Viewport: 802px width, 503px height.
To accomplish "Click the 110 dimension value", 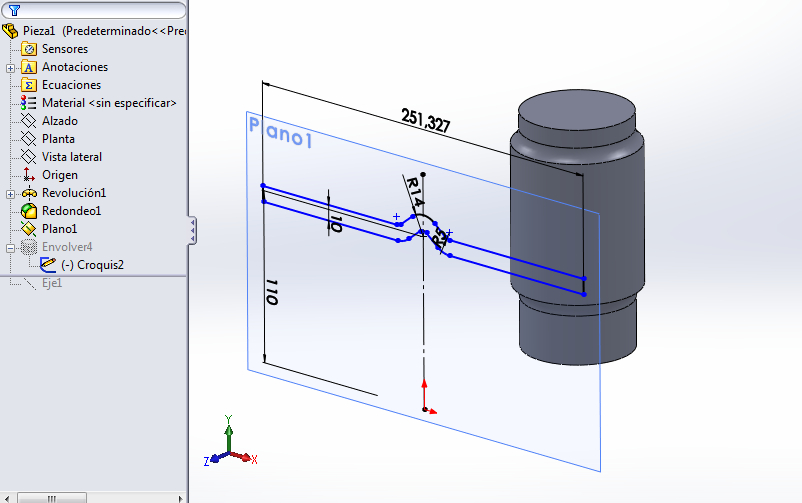I will tap(272, 292).
